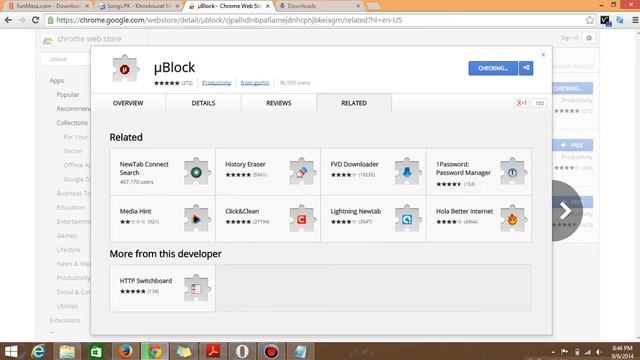
Task: Select Popular in the sidebar
Action: click(x=68, y=95)
